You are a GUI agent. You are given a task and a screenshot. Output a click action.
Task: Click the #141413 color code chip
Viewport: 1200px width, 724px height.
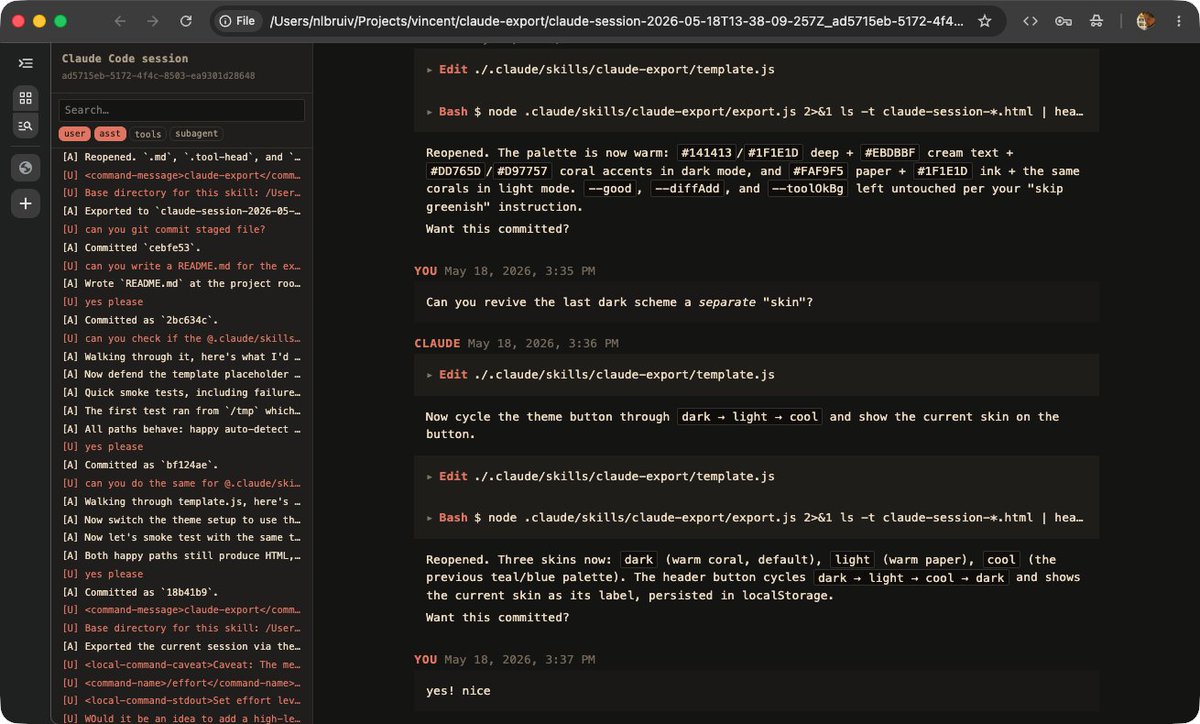[x=706, y=153]
